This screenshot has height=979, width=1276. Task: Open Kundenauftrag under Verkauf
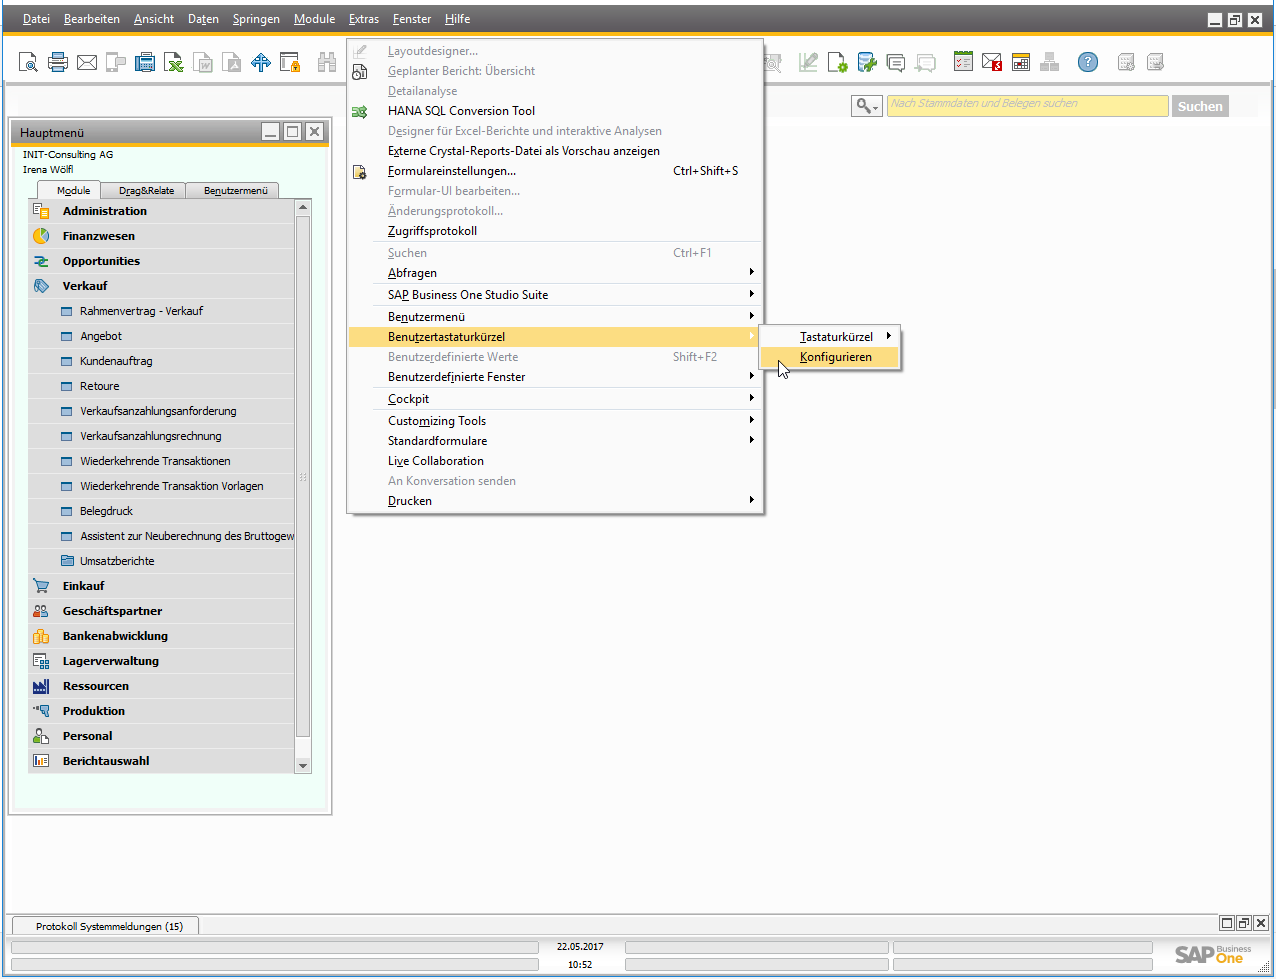[x=116, y=361]
